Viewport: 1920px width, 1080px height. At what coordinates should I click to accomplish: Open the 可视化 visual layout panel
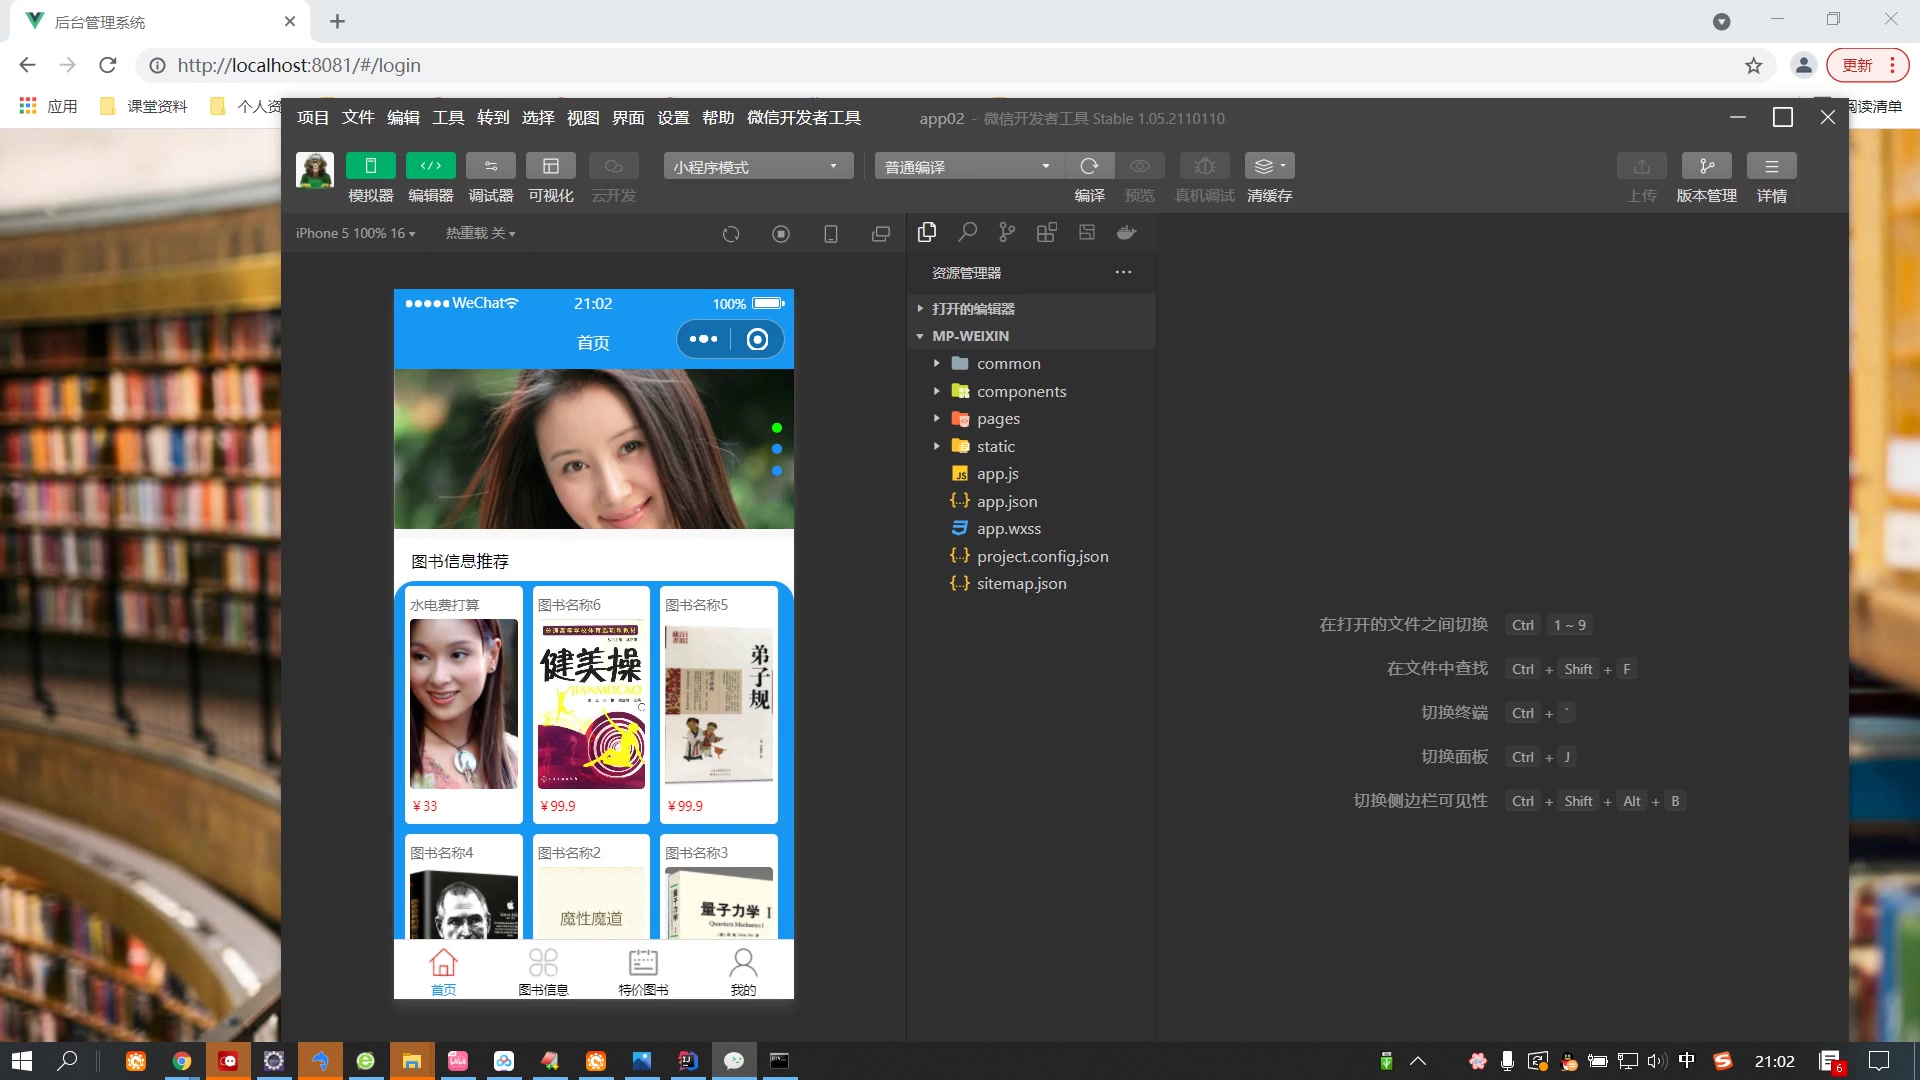[x=551, y=166]
